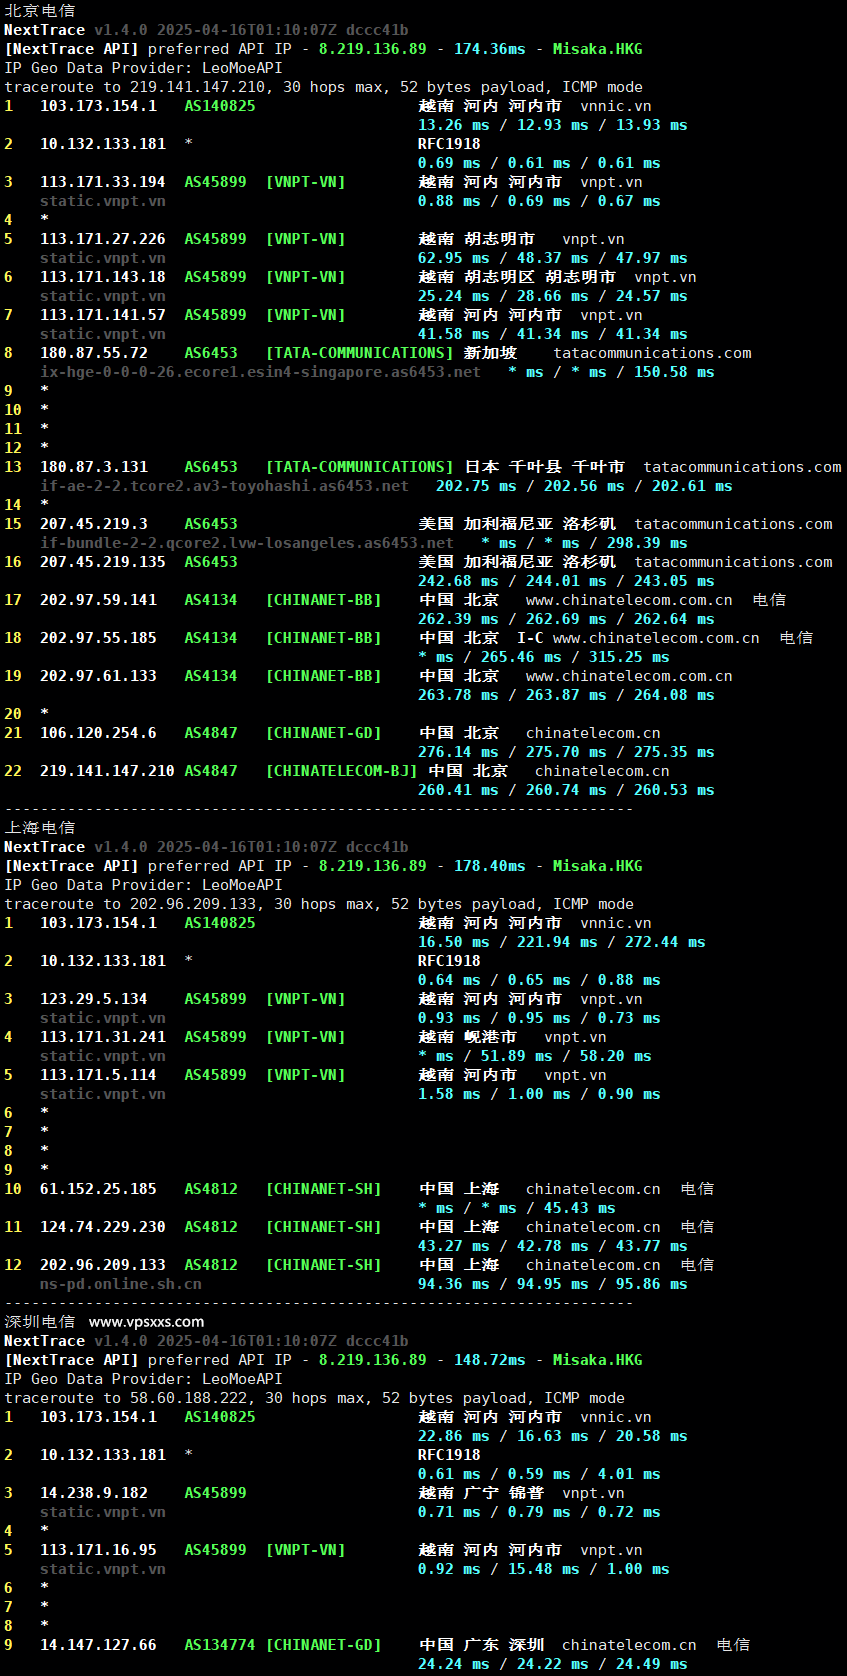847x1676 pixels.
Task: Click IP 202.97.61.133 at hop 19
Action: pos(98,676)
